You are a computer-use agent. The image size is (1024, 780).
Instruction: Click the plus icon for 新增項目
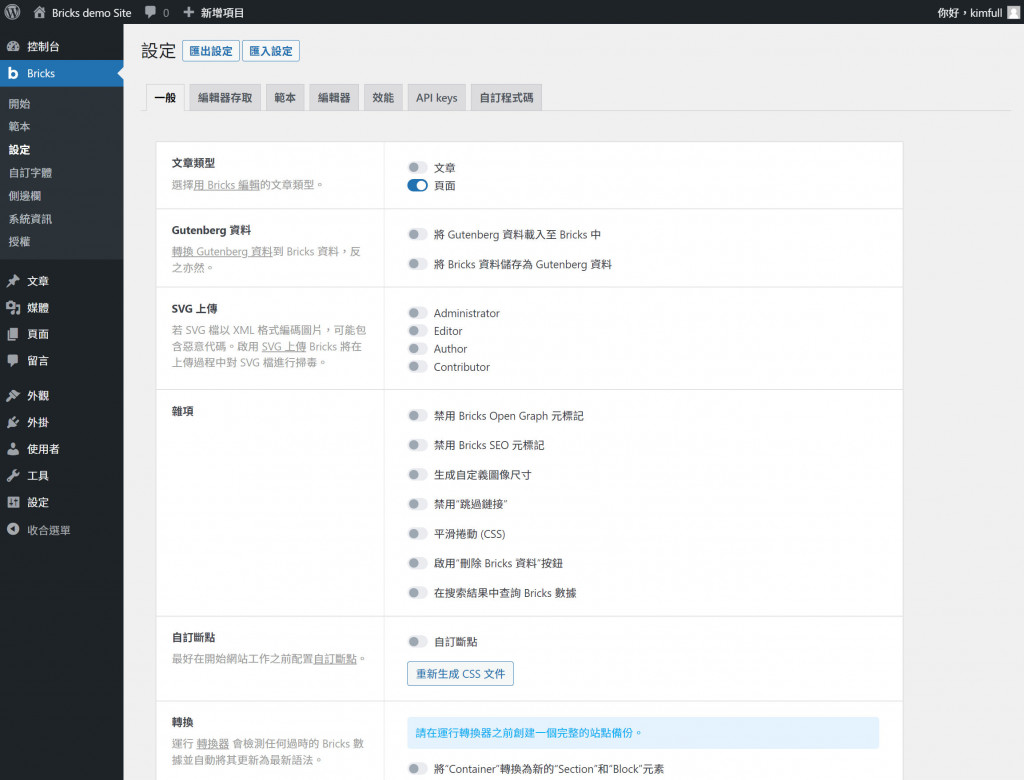pyautogui.click(x=189, y=12)
